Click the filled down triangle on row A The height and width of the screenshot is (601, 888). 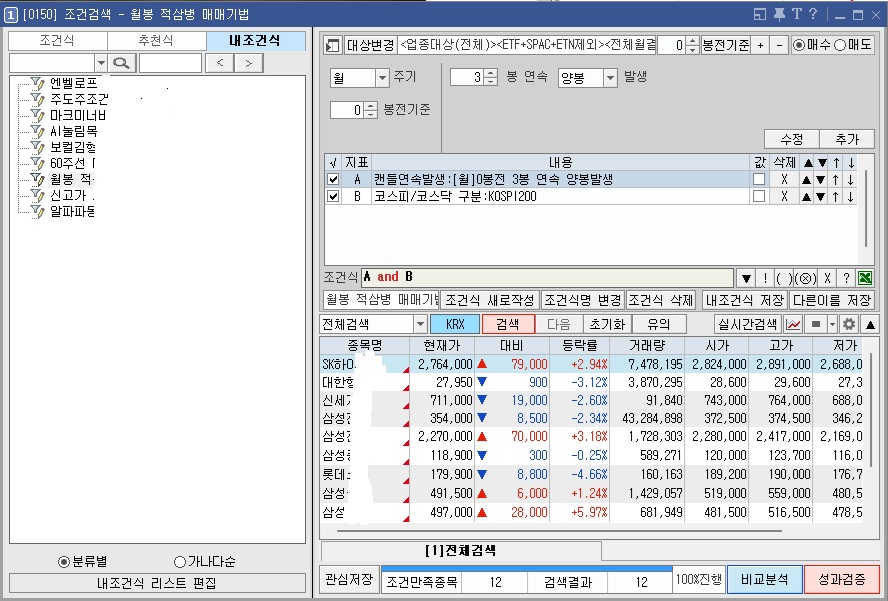(821, 180)
